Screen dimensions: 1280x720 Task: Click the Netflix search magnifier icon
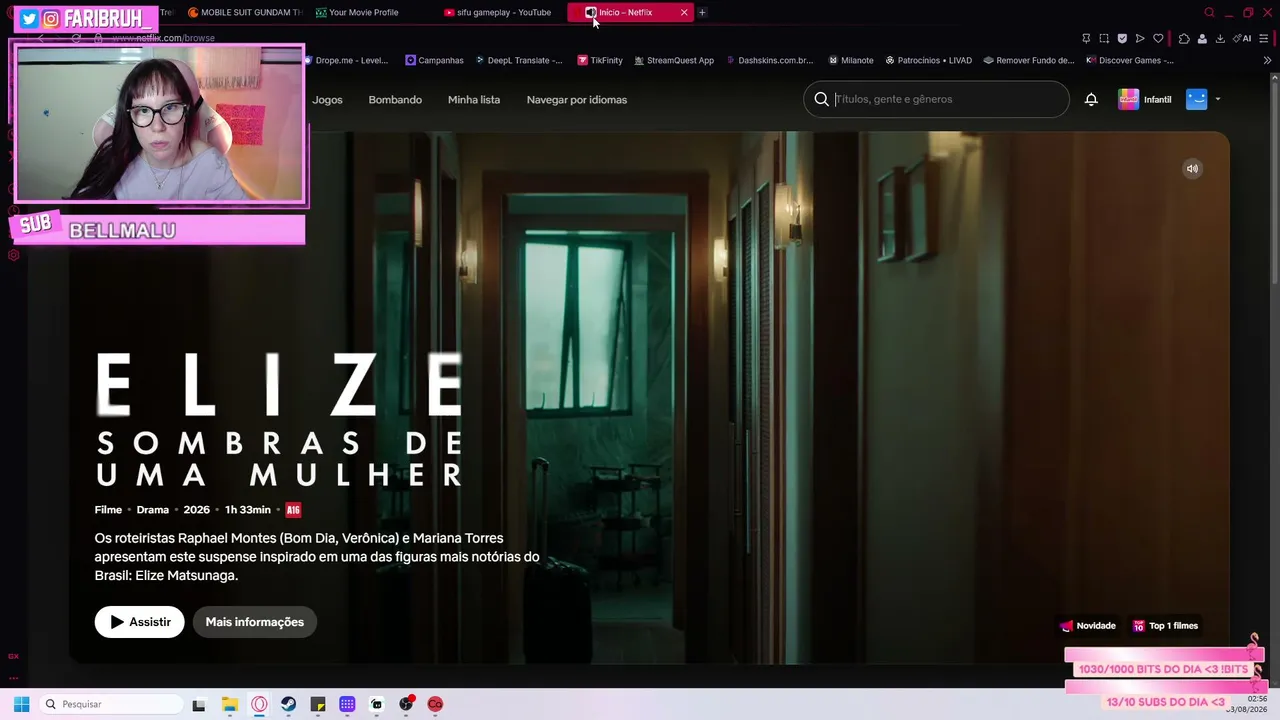click(822, 99)
